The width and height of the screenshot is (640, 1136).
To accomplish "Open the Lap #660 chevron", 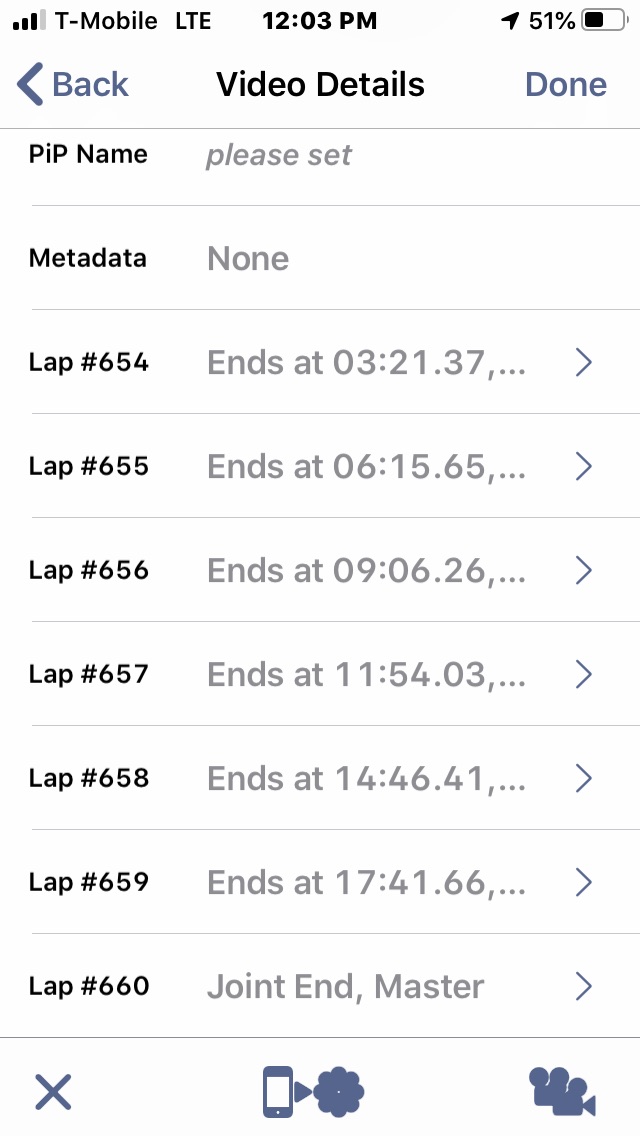I will 584,986.
